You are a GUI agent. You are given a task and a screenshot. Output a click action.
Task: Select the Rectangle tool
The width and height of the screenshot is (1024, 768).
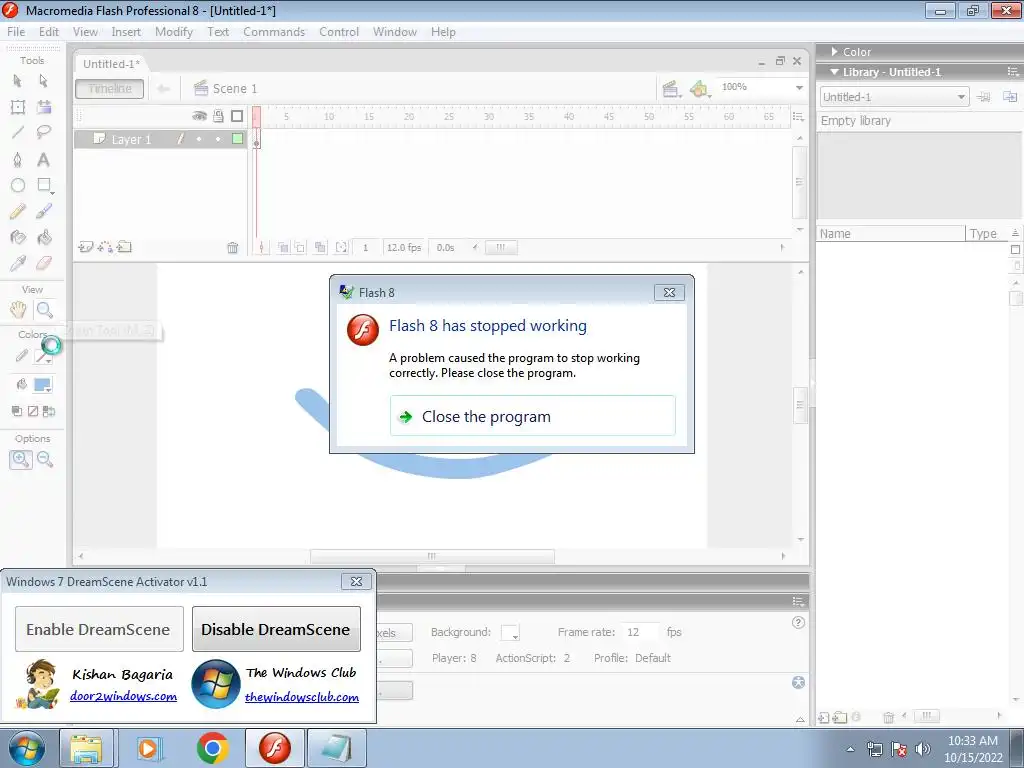pos(44,185)
